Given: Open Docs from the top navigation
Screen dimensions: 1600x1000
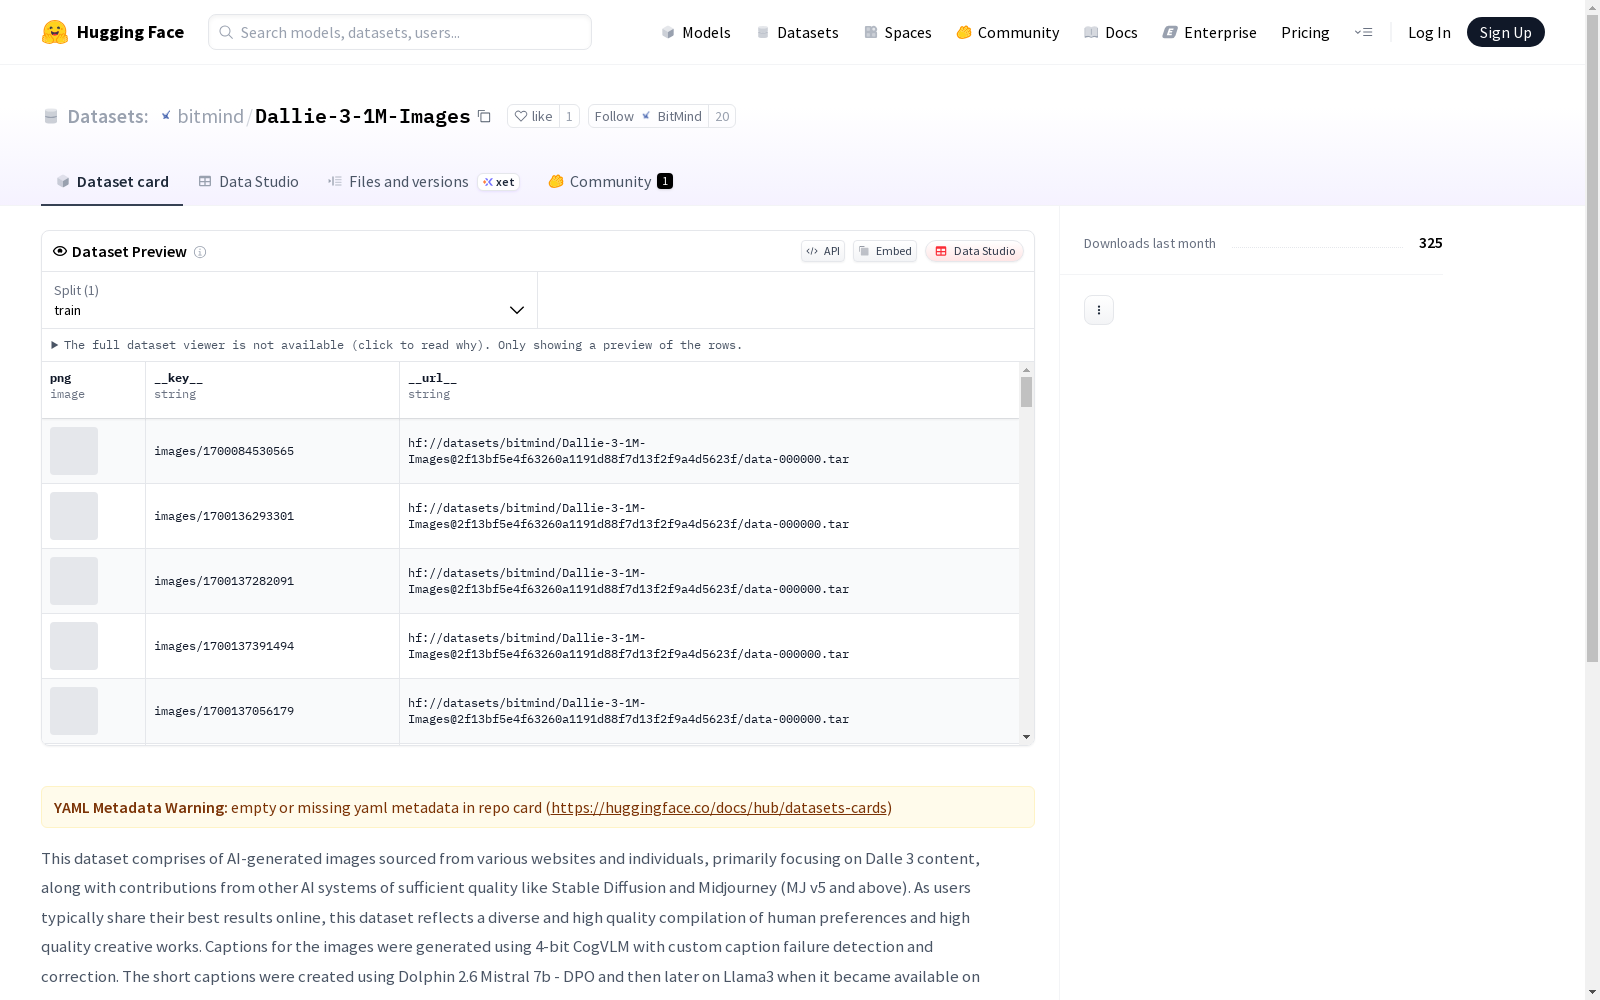Looking at the screenshot, I should click(1111, 32).
